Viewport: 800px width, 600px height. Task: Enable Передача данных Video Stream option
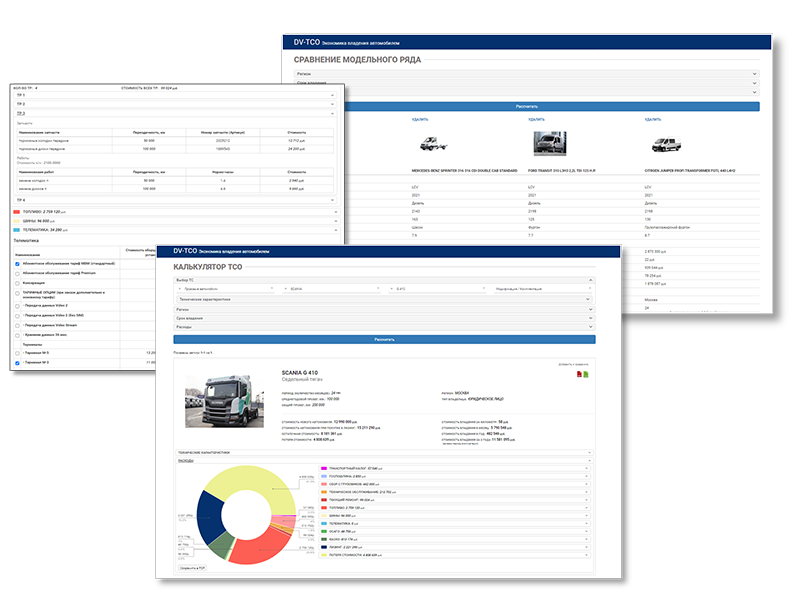(17, 326)
